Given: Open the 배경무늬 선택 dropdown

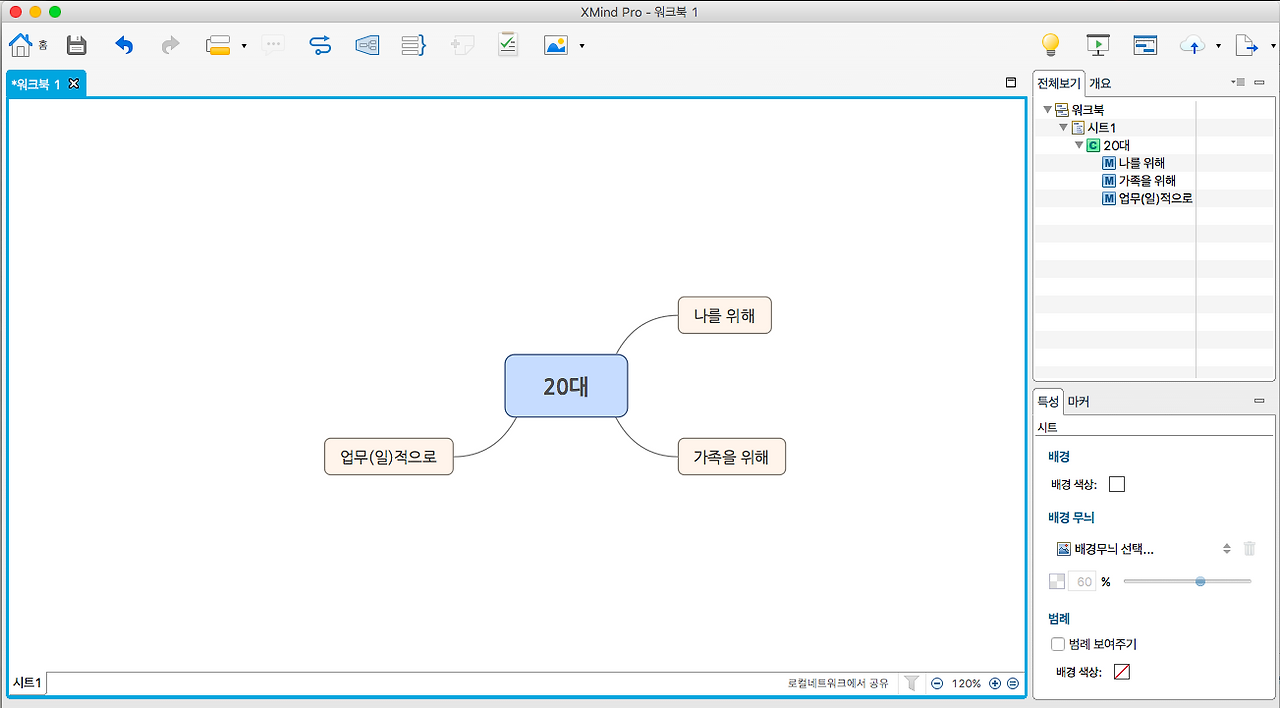Looking at the screenshot, I should tap(1144, 548).
